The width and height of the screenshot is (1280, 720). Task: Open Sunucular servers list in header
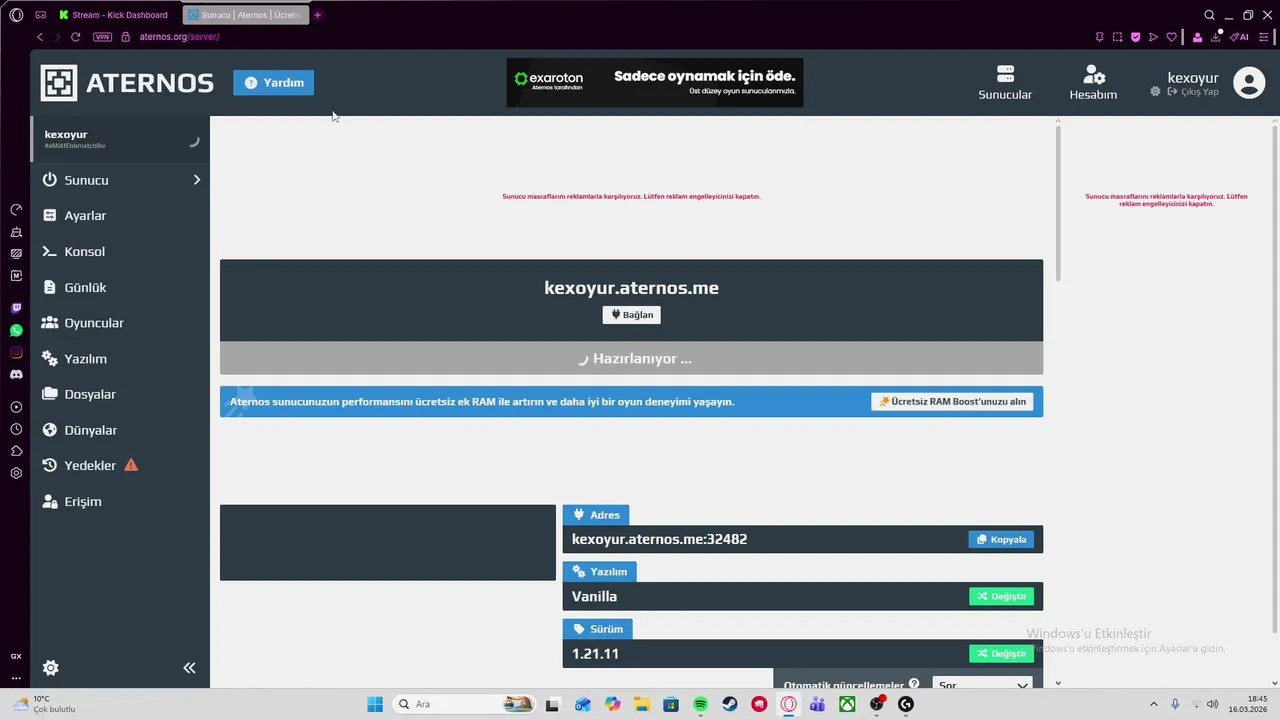coord(1005,83)
